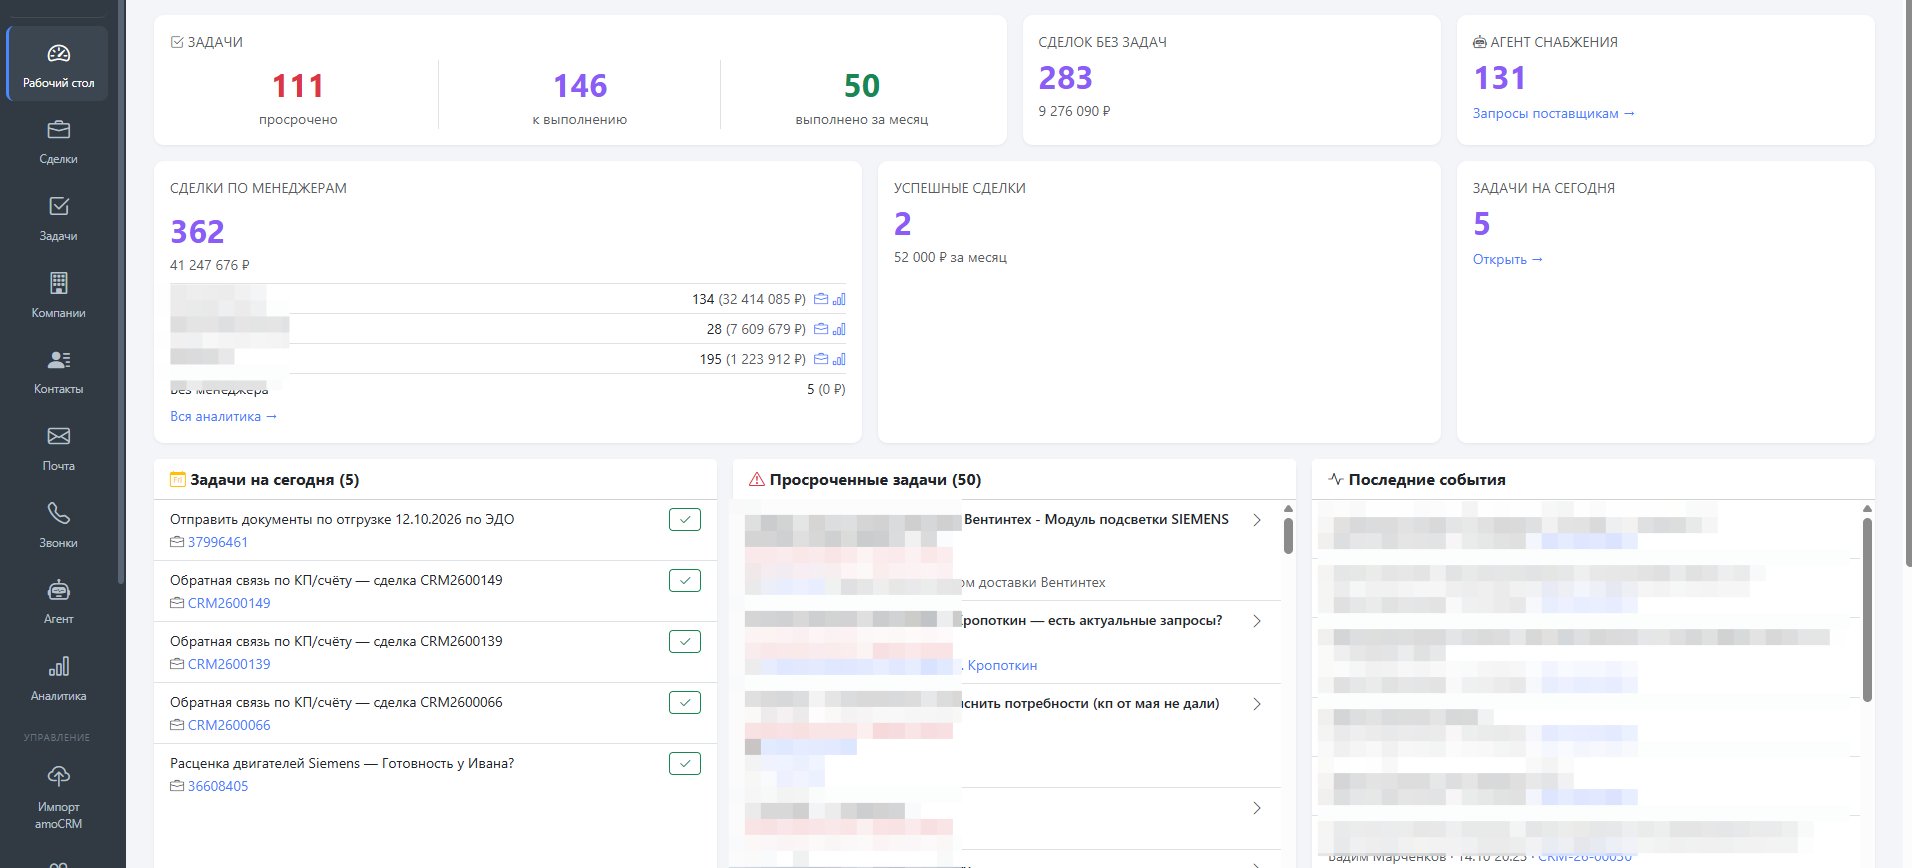This screenshot has height=868, width=1912.
Task: Open the Звонки calls section
Action: [58, 525]
